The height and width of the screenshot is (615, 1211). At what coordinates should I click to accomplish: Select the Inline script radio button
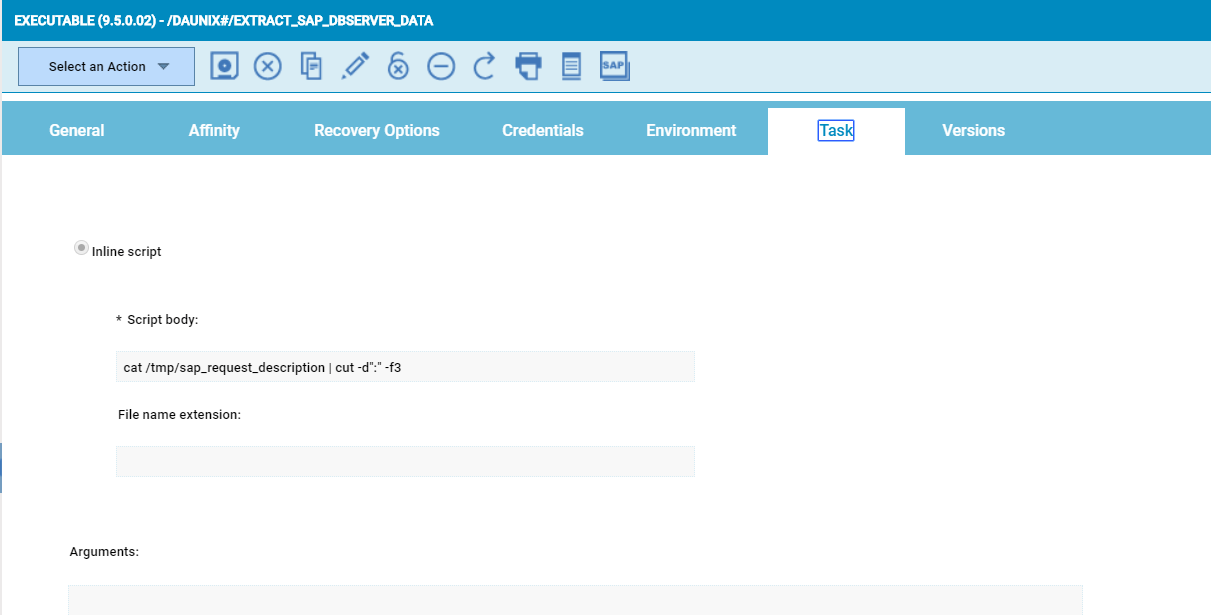pyautogui.click(x=81, y=249)
